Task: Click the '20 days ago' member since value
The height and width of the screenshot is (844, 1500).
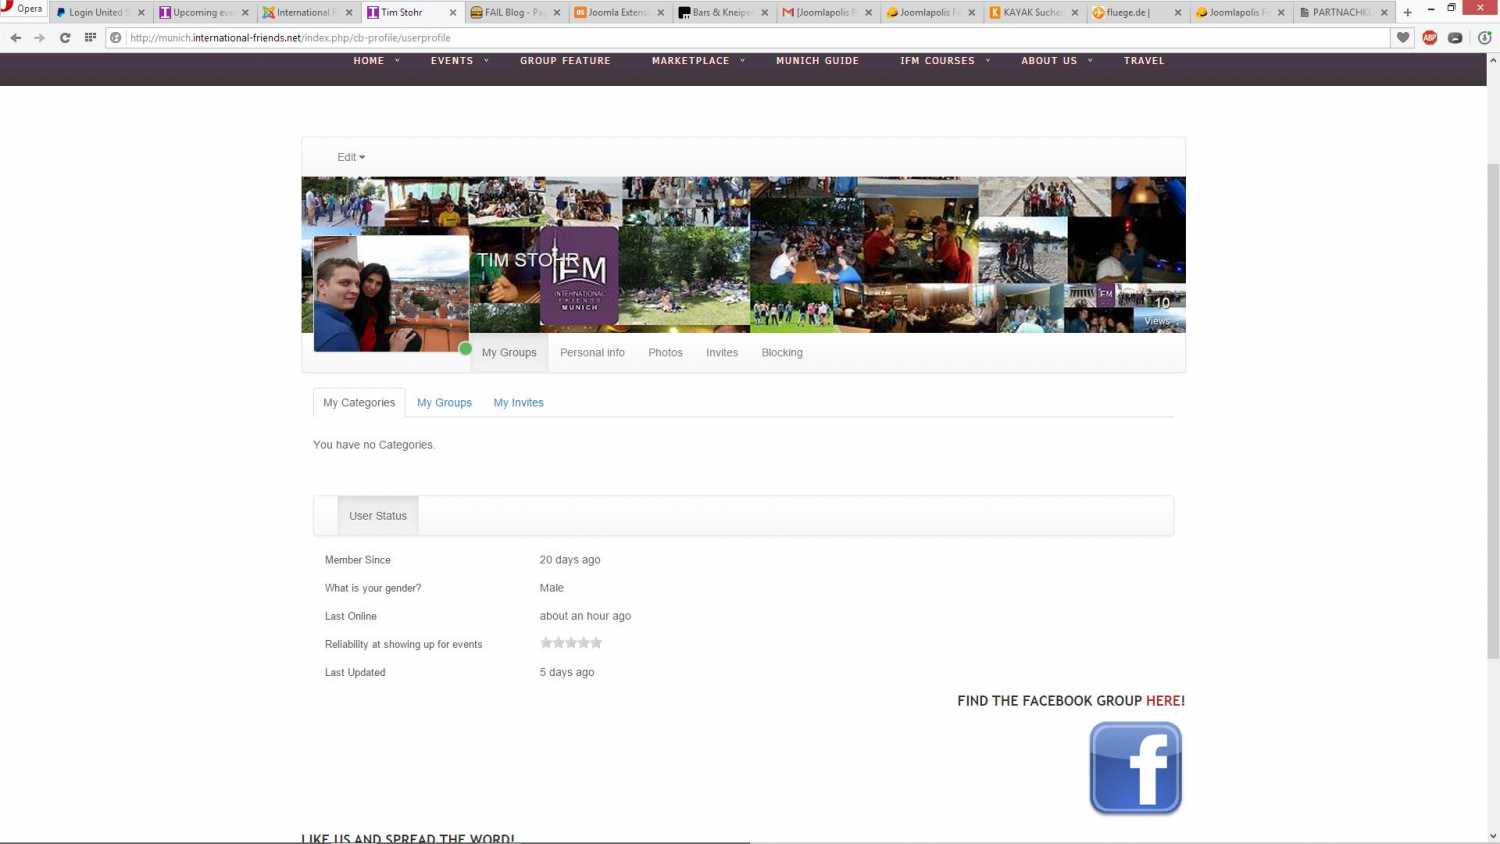Action: (570, 560)
